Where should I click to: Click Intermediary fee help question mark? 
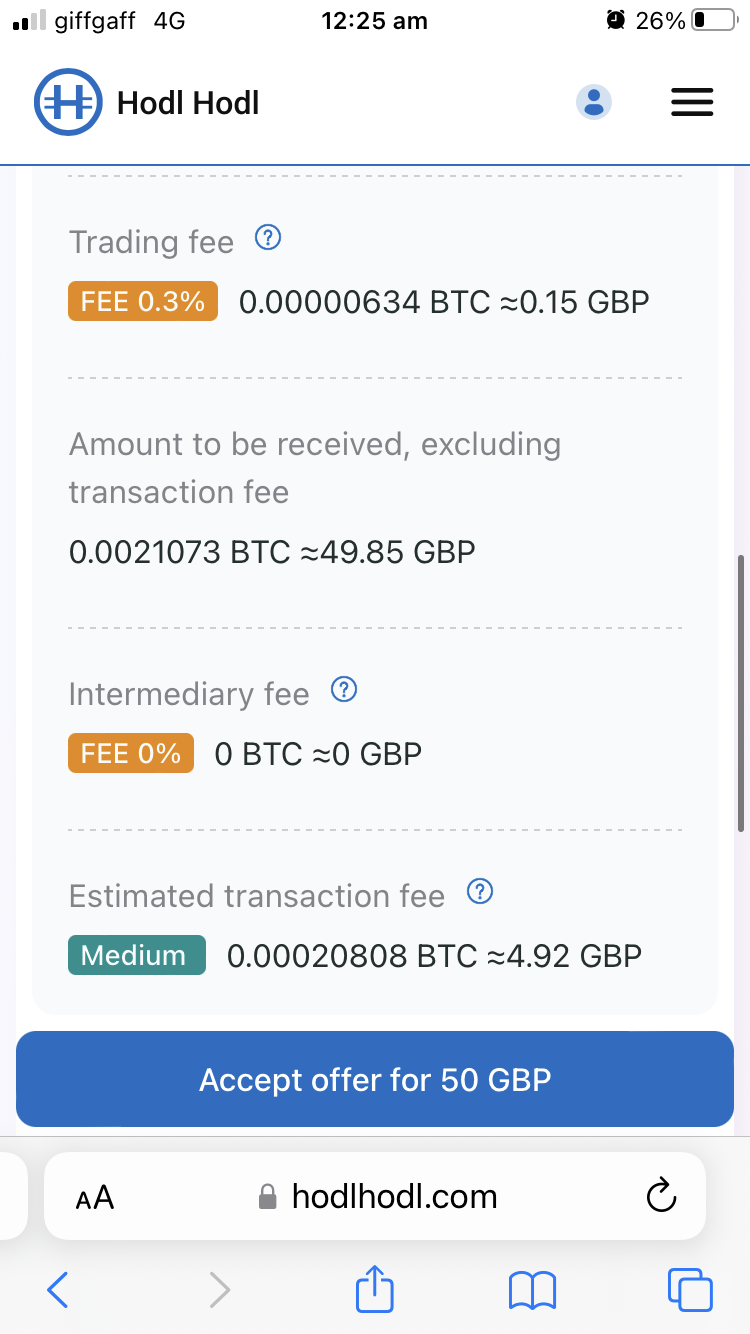(344, 690)
